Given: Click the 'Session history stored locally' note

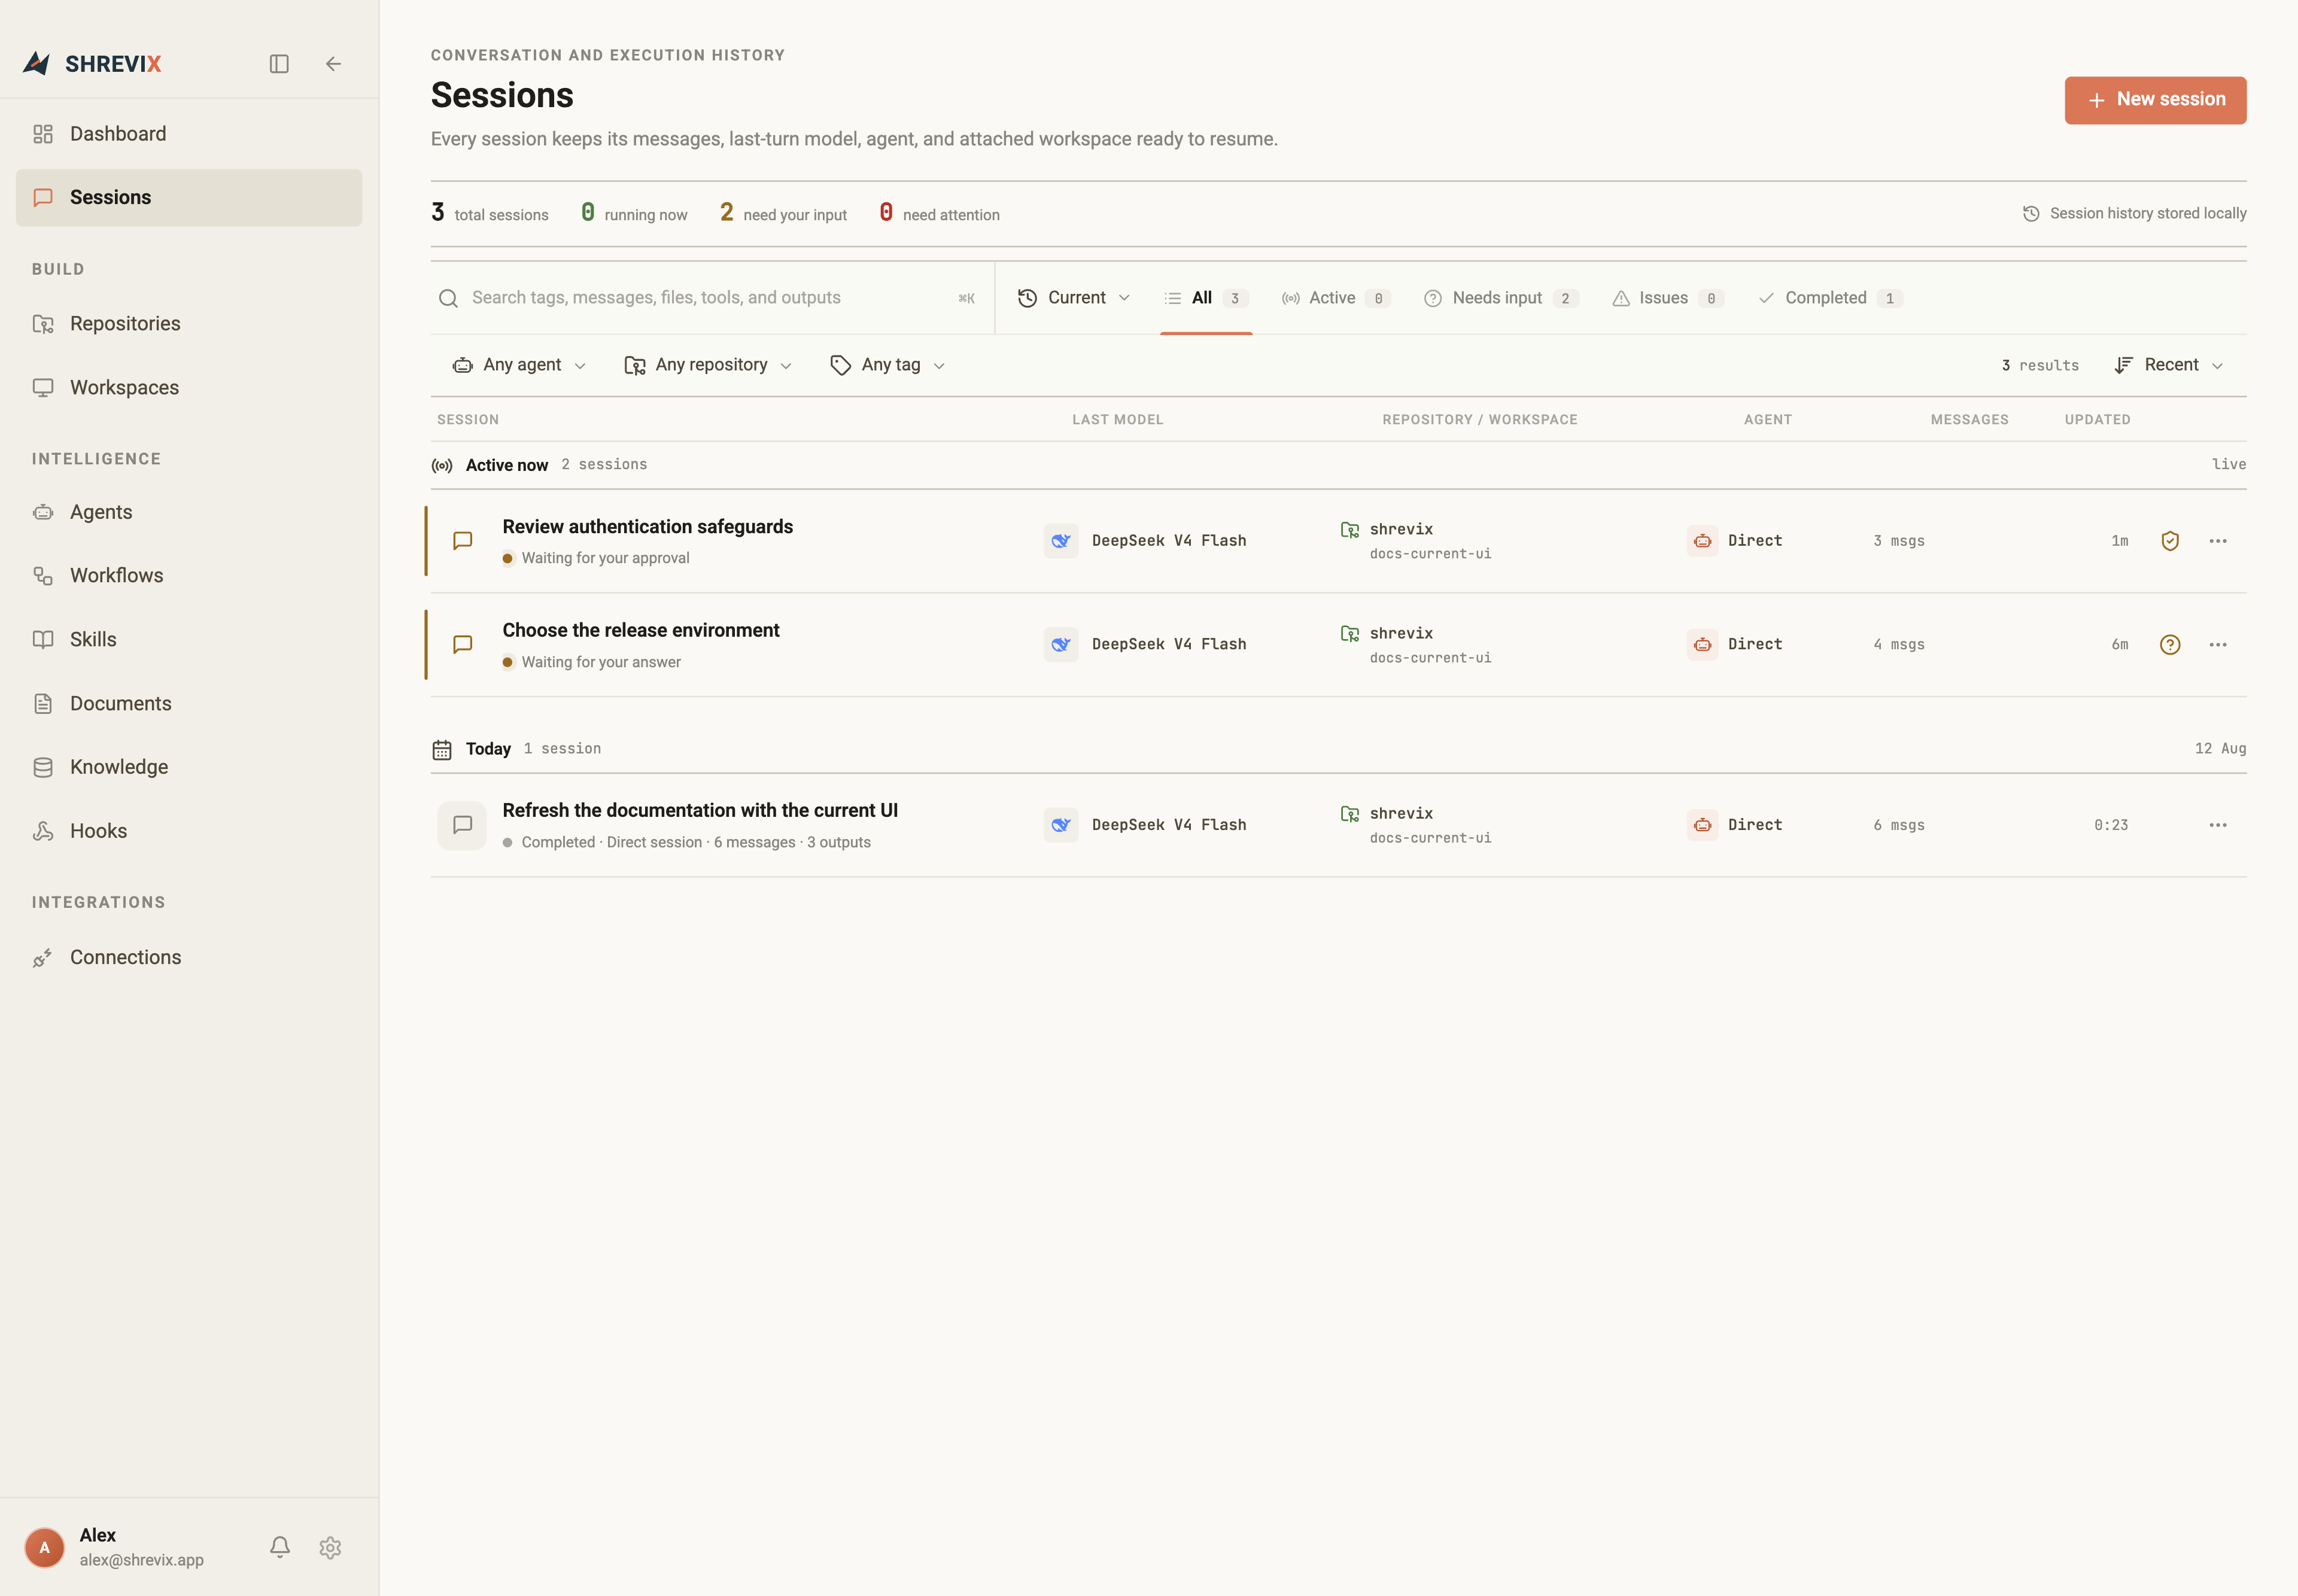Looking at the screenshot, I should (x=2134, y=214).
